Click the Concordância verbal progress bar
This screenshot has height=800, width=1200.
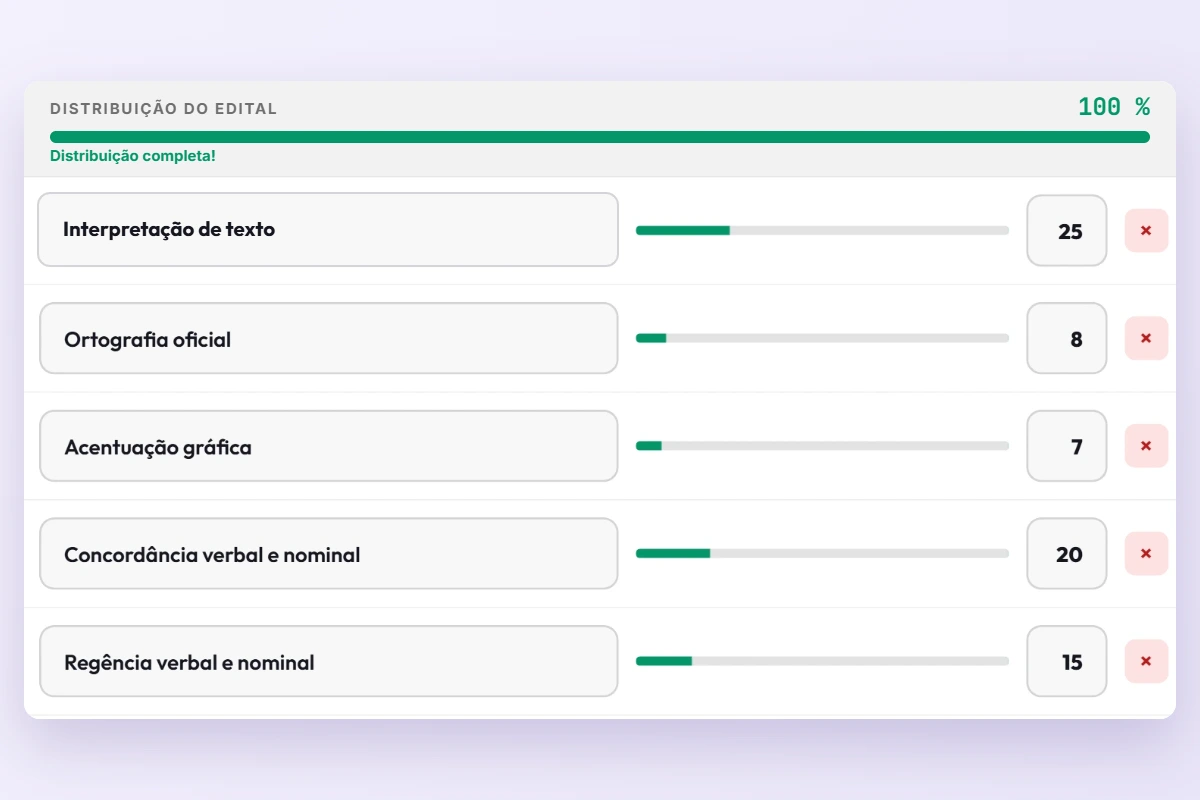tap(822, 553)
